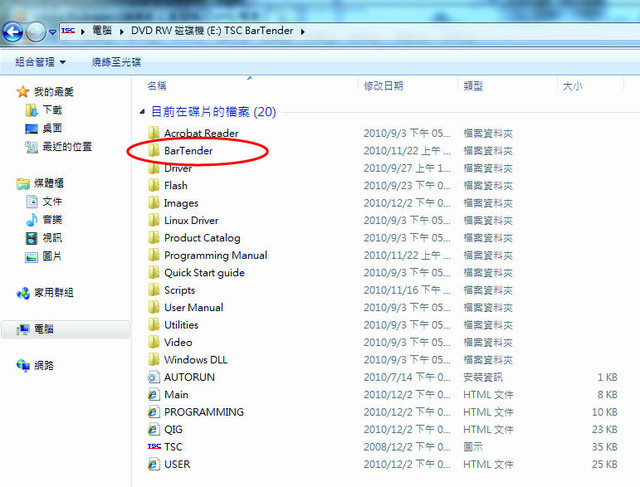This screenshot has width=640, height=487.
Task: Select the Driver folder icon
Action: pyautogui.click(x=154, y=168)
